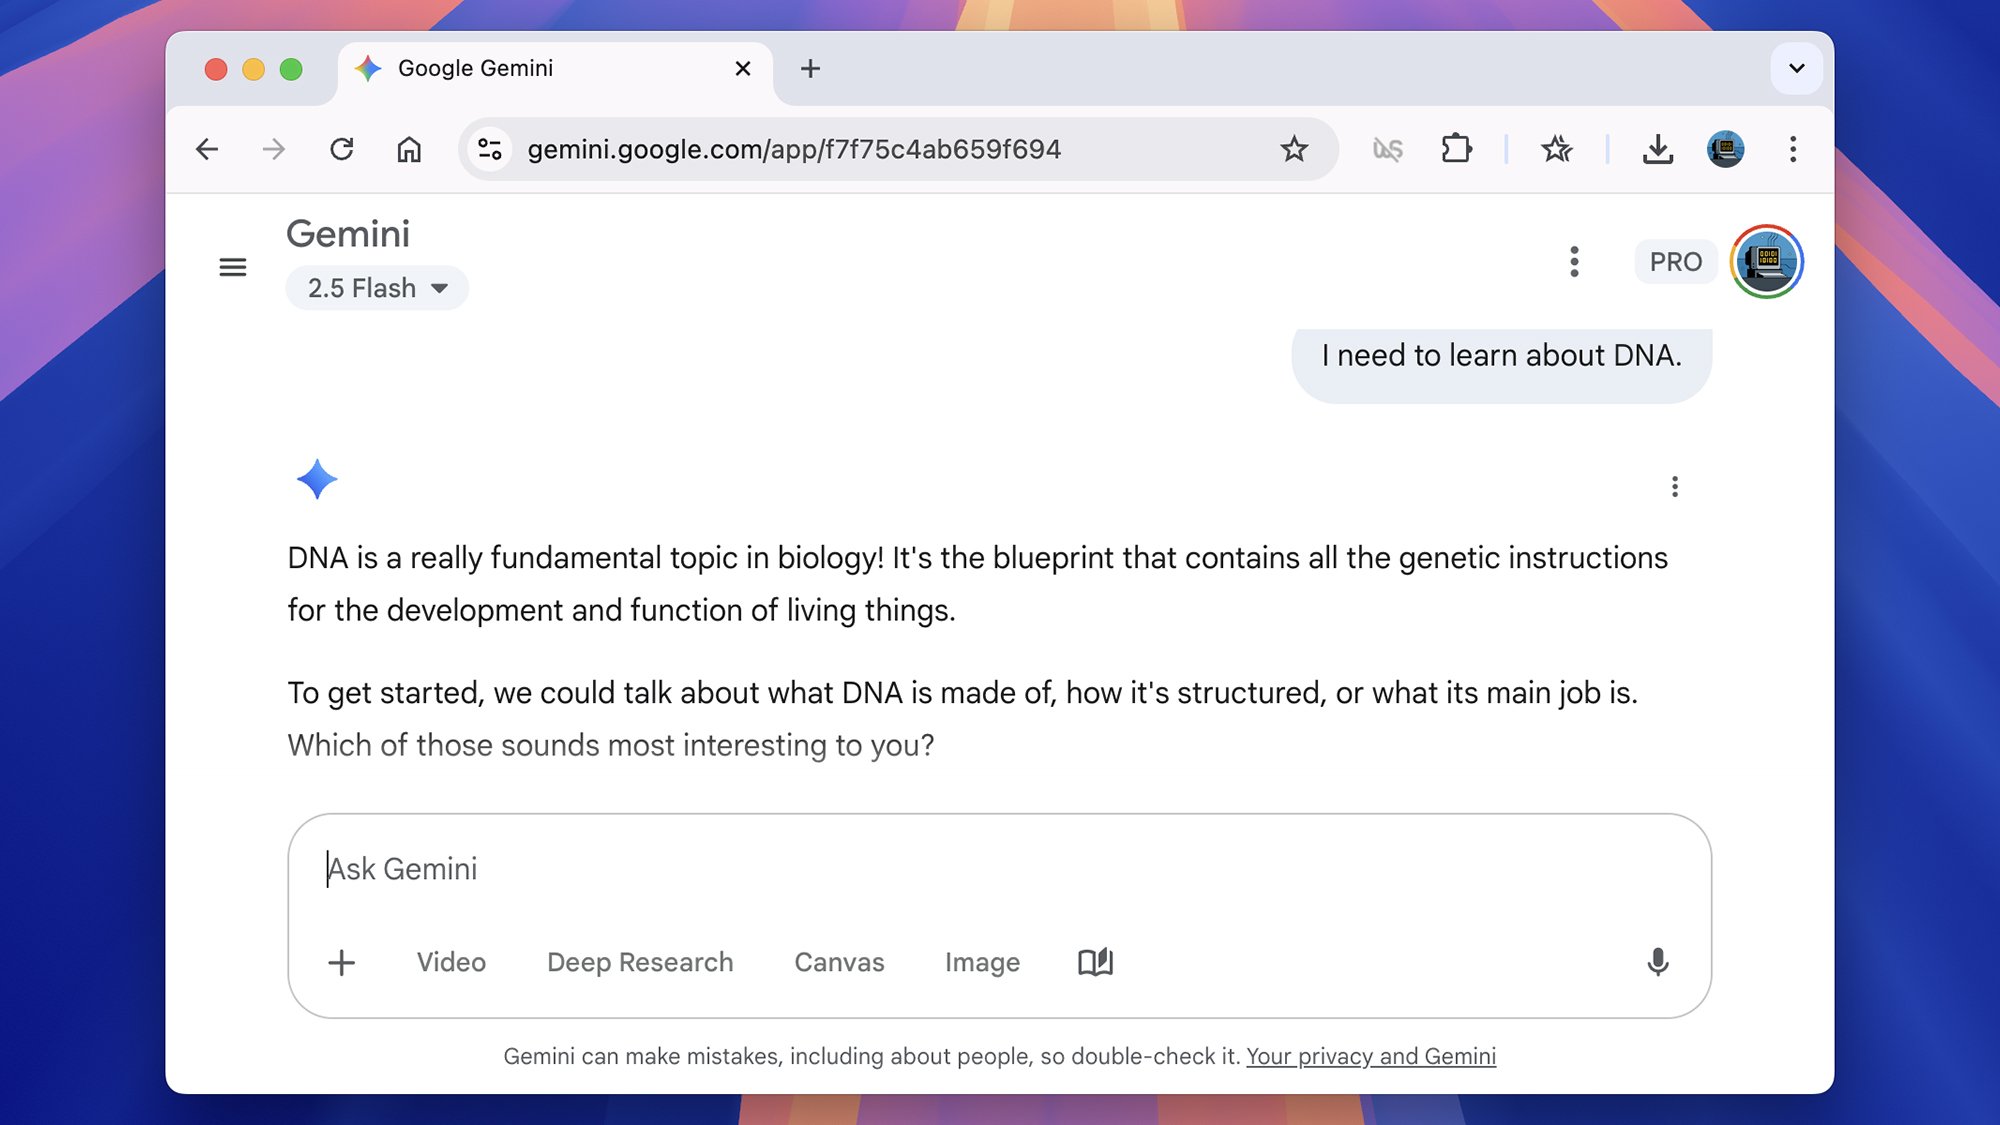Bookmark this page with star icon

pos(1294,149)
